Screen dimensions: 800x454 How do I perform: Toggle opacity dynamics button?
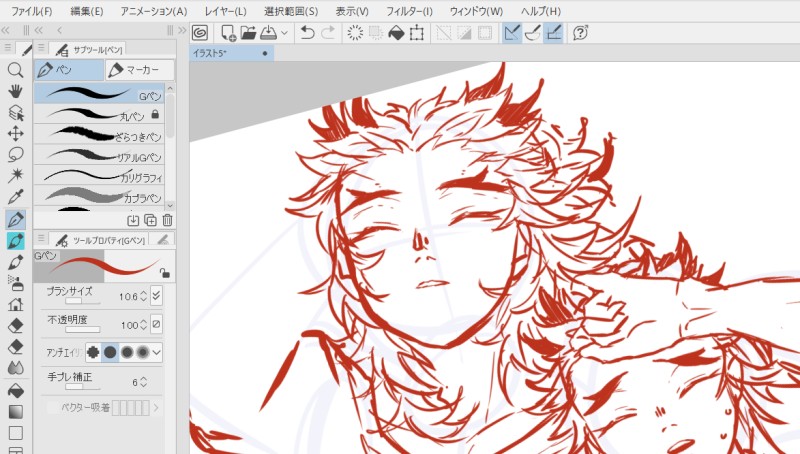[156, 324]
